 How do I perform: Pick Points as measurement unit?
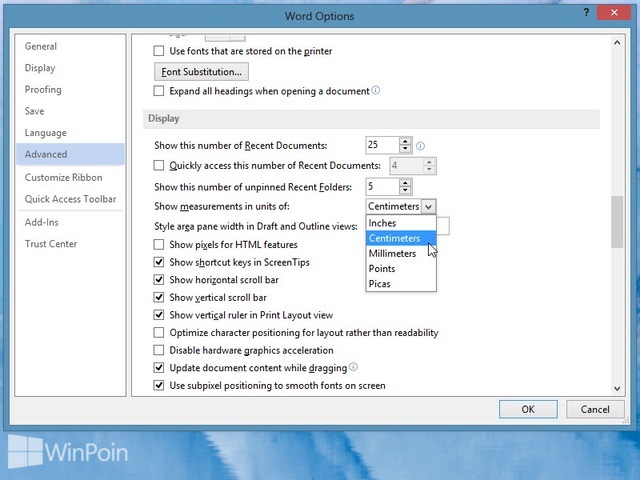[x=401, y=269]
